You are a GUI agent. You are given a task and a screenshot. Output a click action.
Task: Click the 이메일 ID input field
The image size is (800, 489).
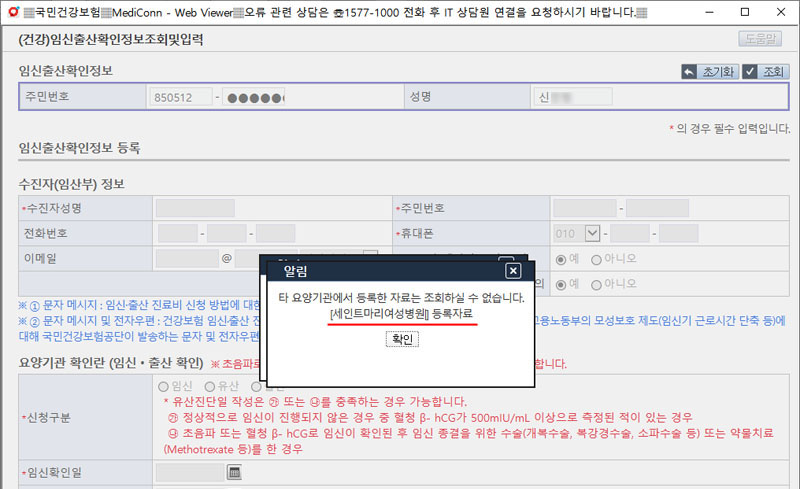pyautogui.click(x=187, y=258)
